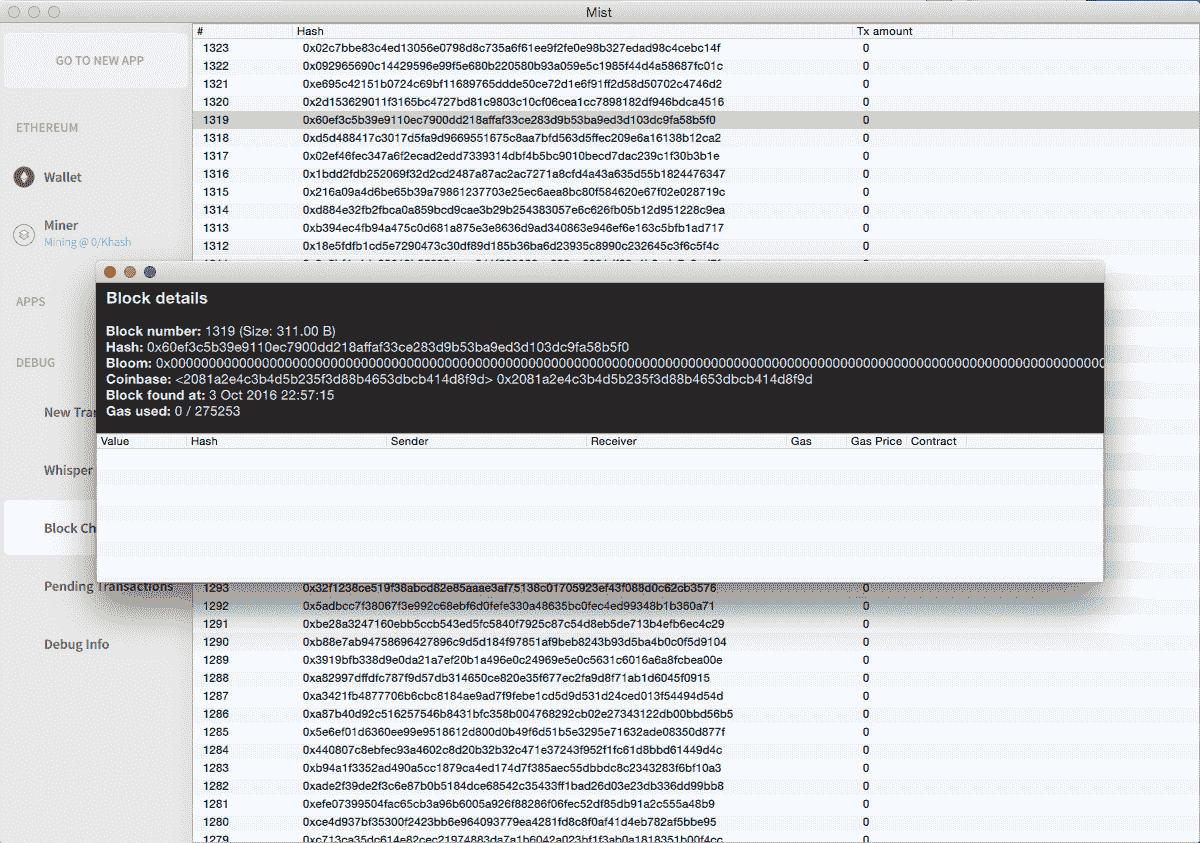Select block row 1283
The height and width of the screenshot is (843, 1200).
click(696, 768)
